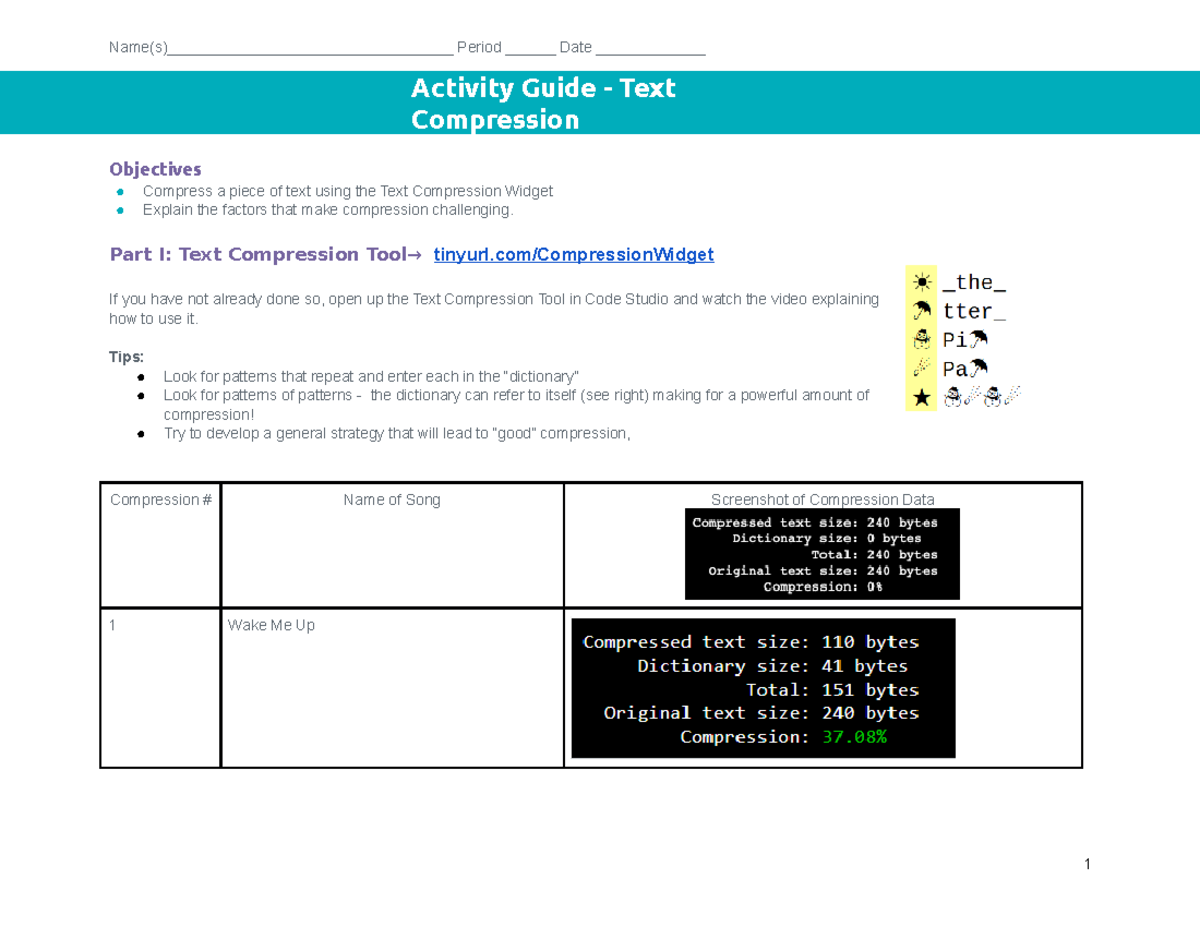Viewport: 1200px width, 927px height.
Task: Open the tinyurl.com/CompressionWidget link
Action: 573,255
